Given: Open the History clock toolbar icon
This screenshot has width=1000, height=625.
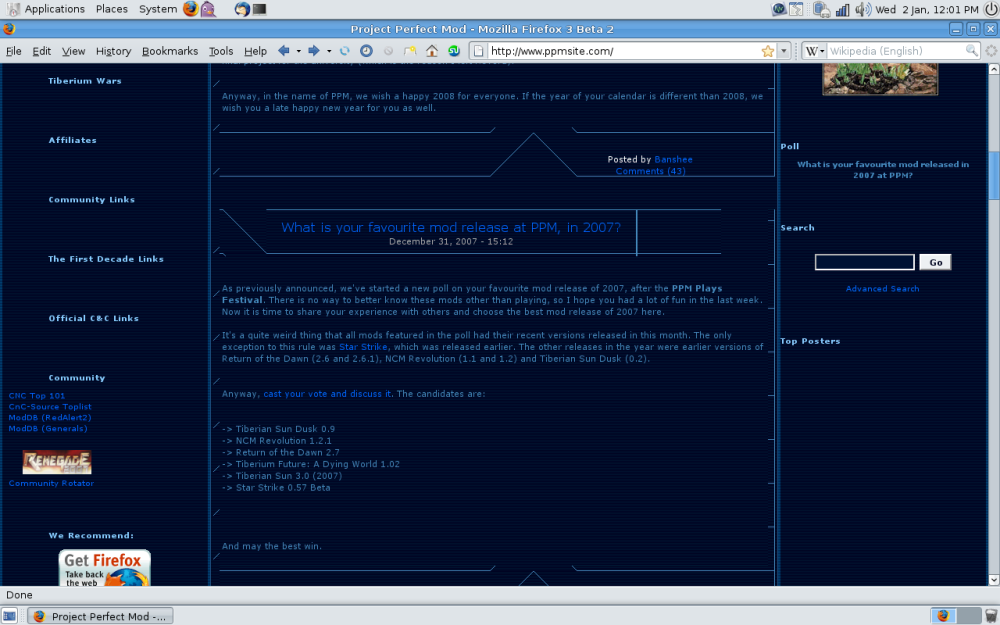Looking at the screenshot, I should click(366, 51).
